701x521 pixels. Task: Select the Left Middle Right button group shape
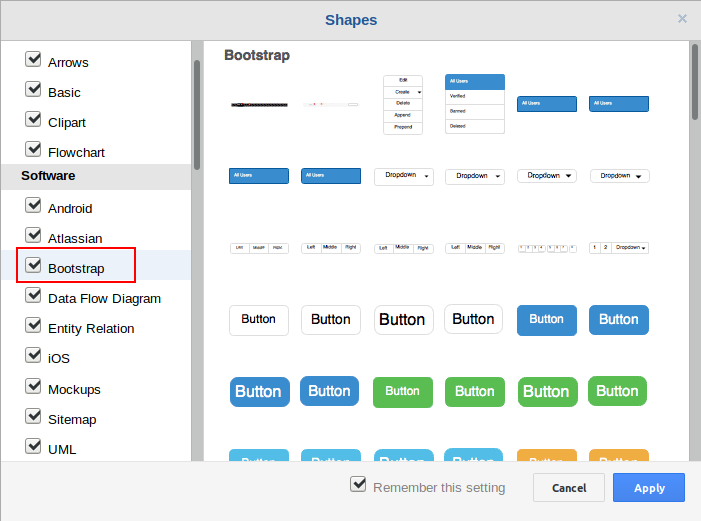point(330,247)
